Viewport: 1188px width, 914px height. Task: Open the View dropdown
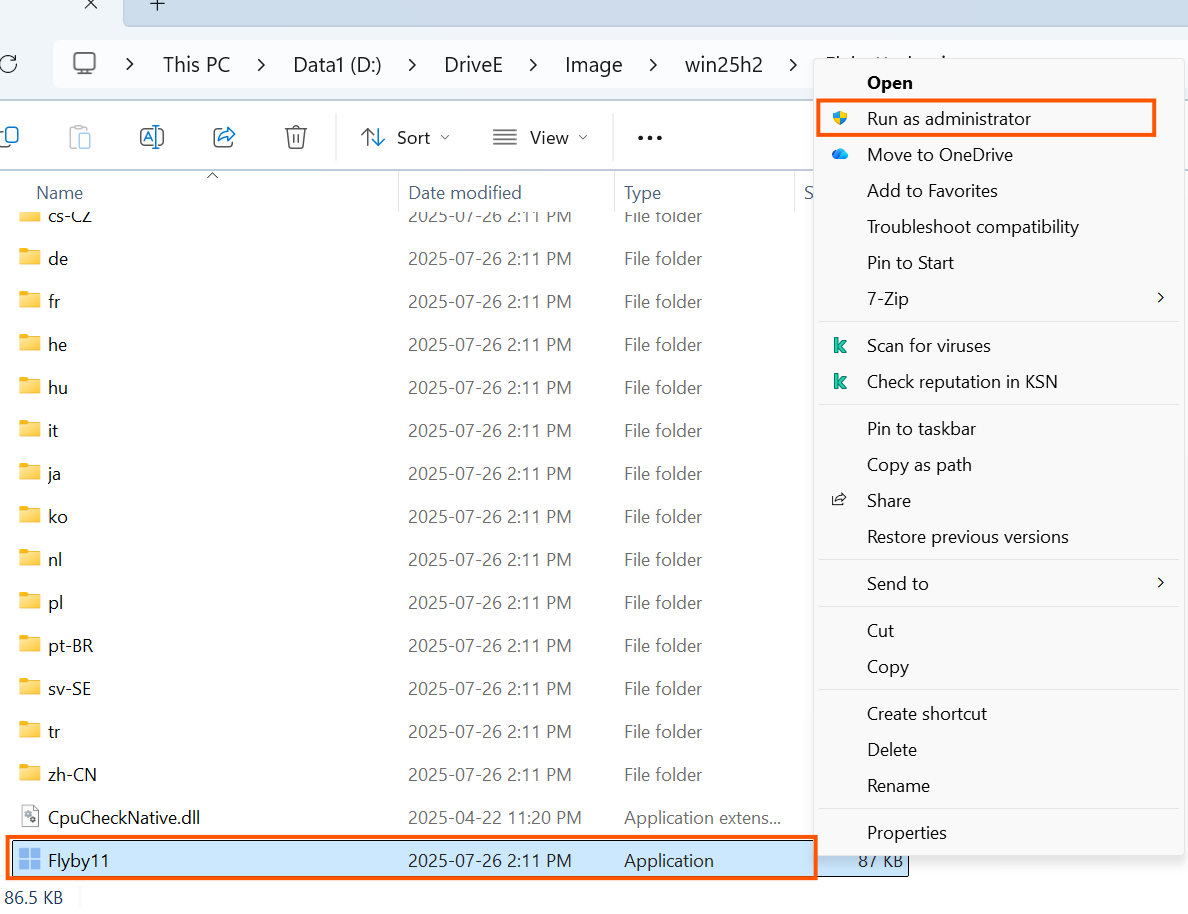540,137
